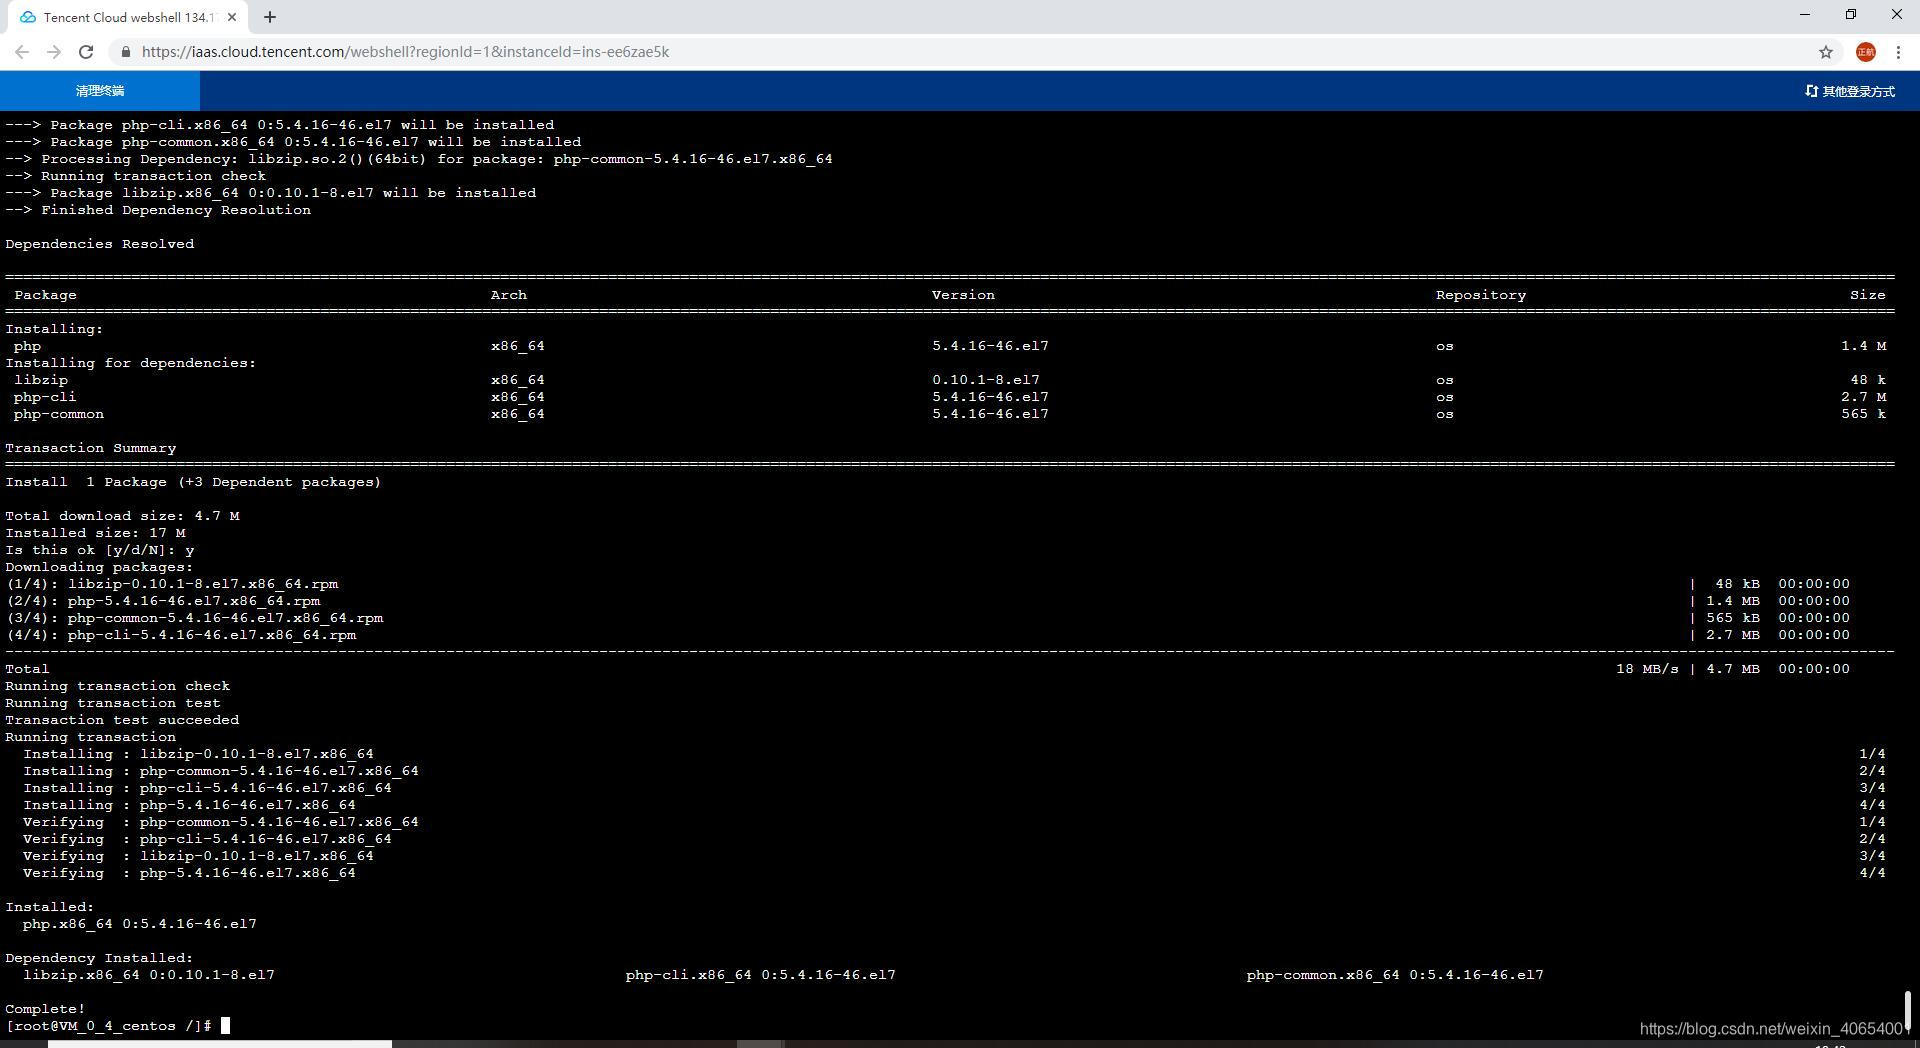Viewport: 1920px width, 1048px height.
Task: Click 'Dependency Installed:' heading
Action: point(99,958)
